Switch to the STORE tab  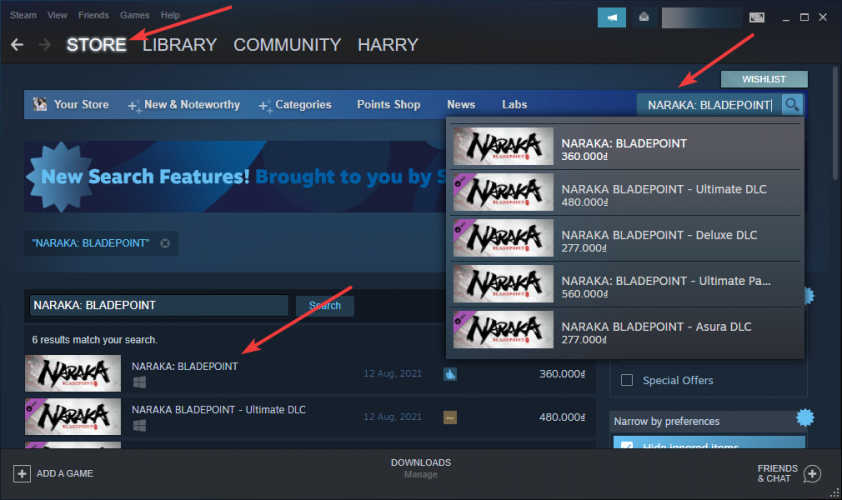point(96,45)
